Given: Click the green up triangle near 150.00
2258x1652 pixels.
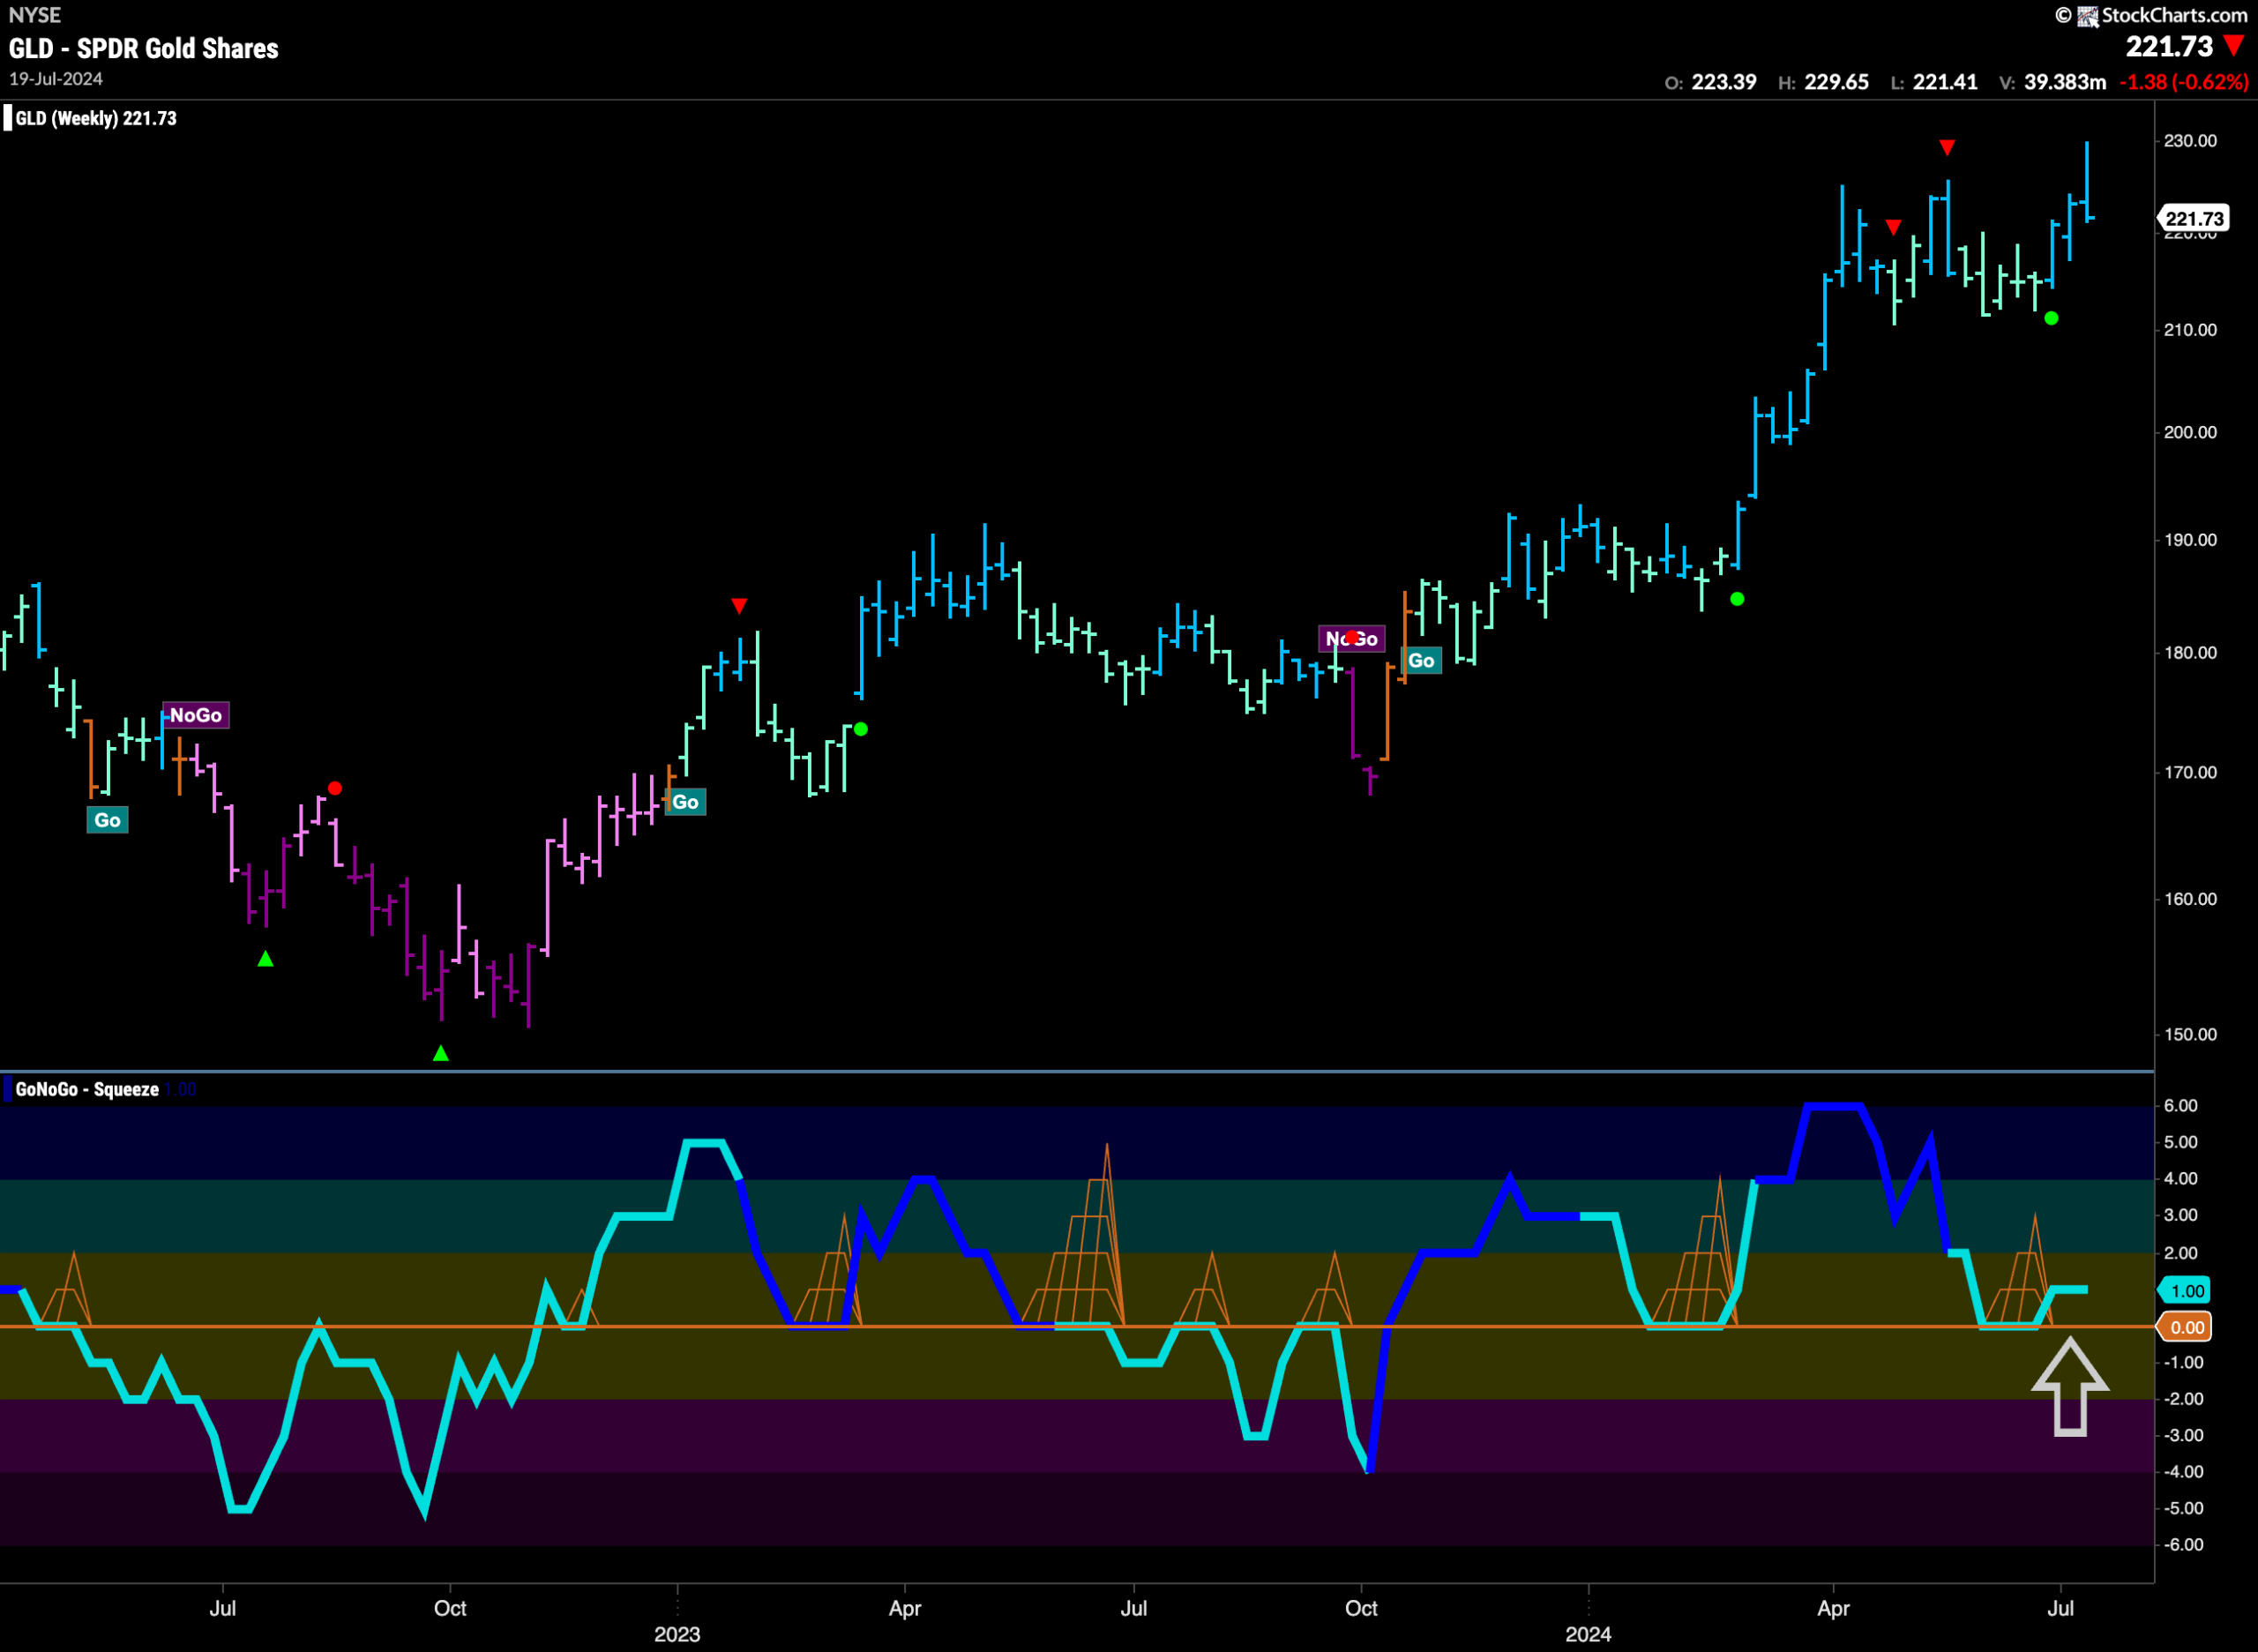Looking at the screenshot, I should pyautogui.click(x=441, y=1053).
